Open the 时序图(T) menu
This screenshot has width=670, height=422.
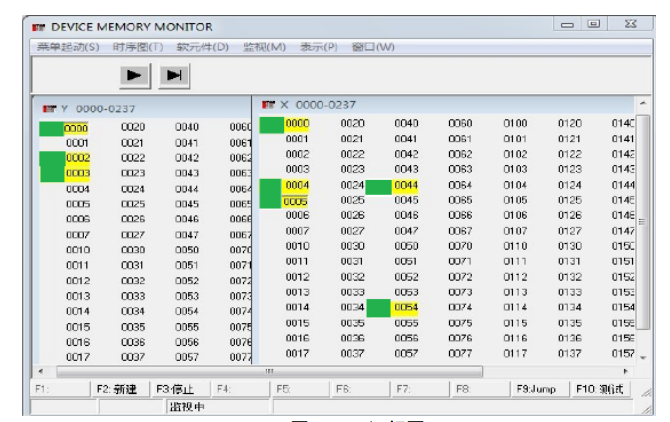click(138, 47)
